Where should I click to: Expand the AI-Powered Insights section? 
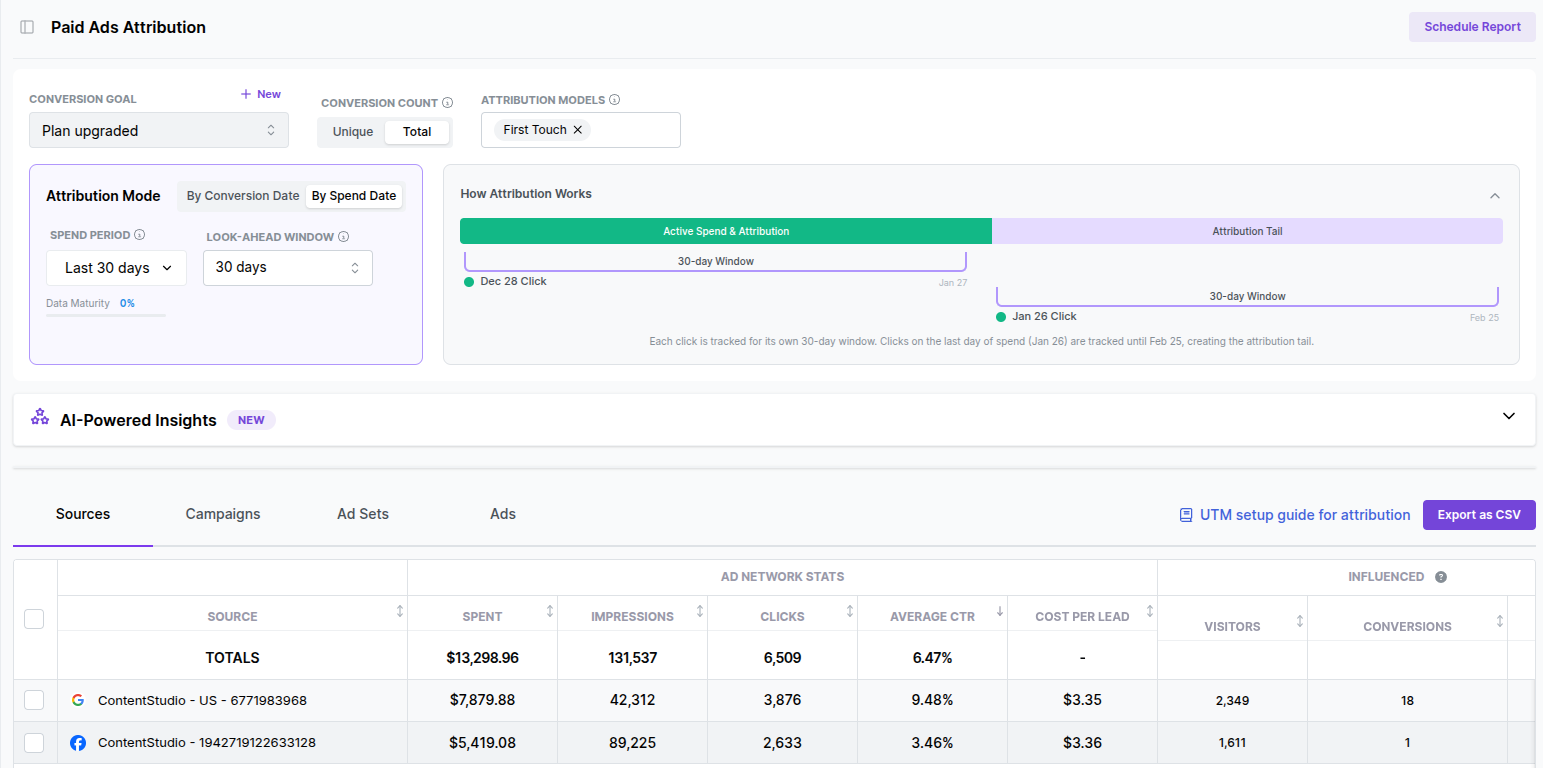click(x=1509, y=417)
